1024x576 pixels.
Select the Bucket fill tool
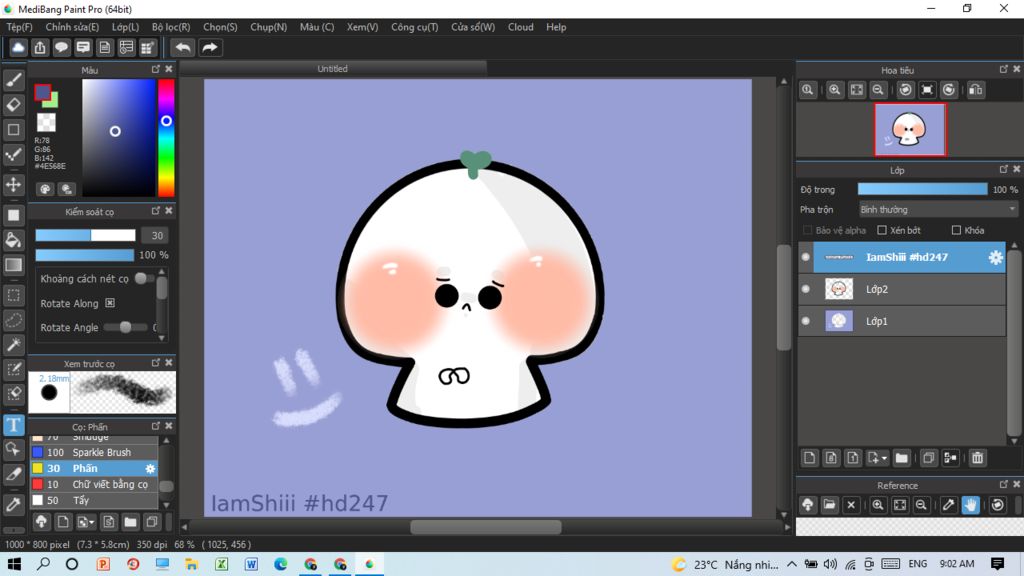tap(14, 240)
